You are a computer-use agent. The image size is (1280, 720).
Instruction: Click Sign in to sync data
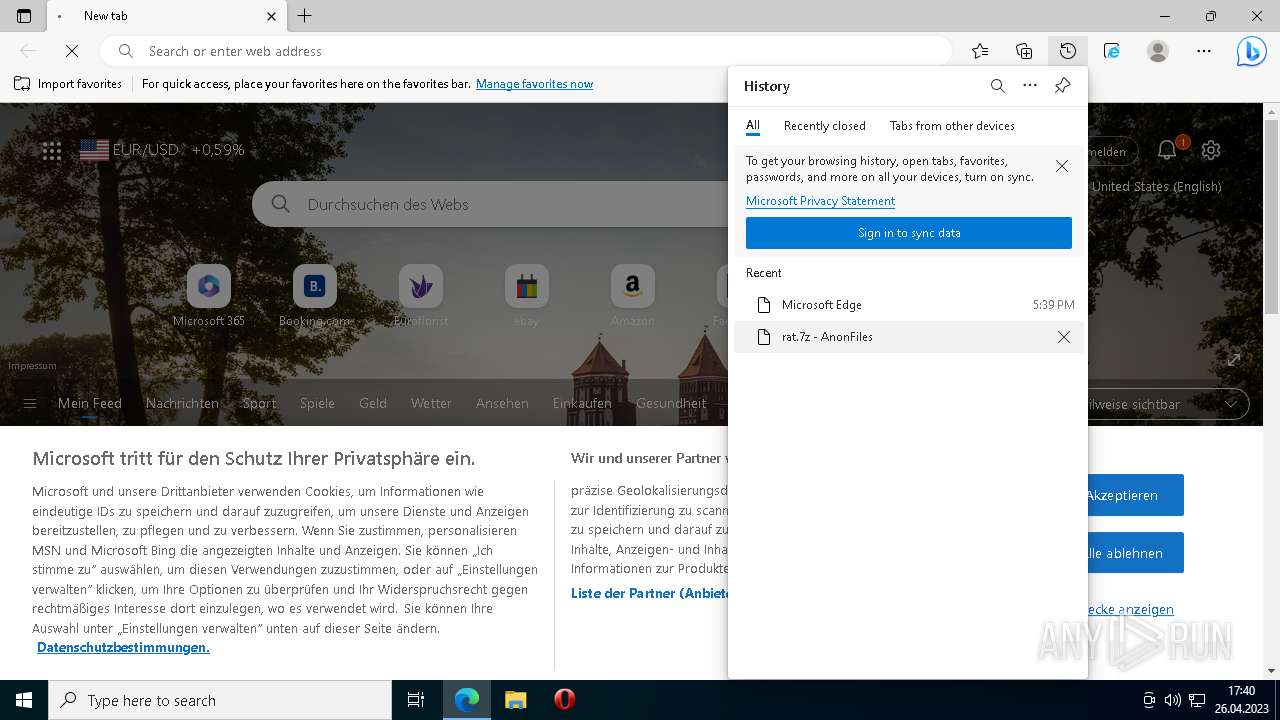tap(909, 233)
